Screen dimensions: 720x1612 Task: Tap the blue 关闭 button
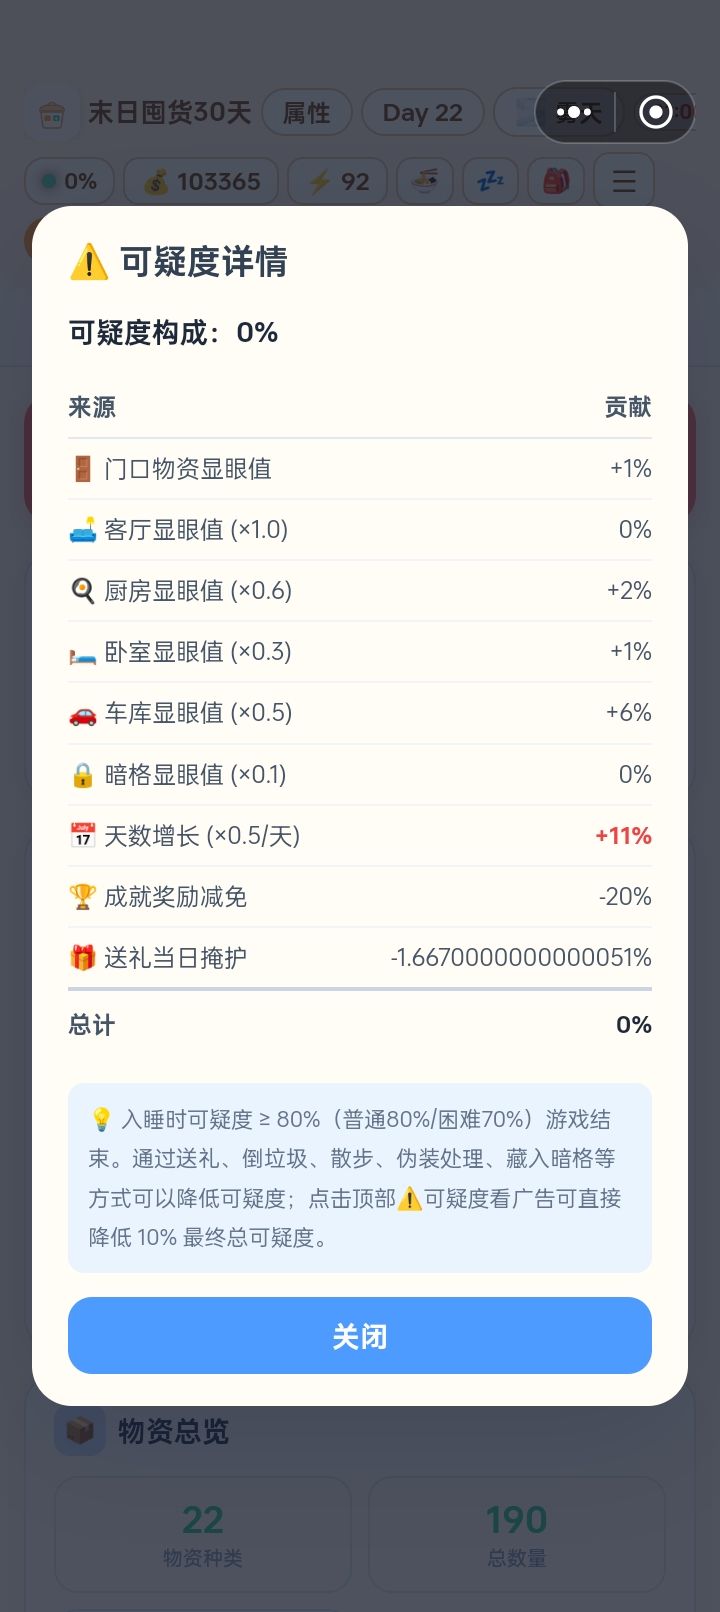click(360, 1335)
